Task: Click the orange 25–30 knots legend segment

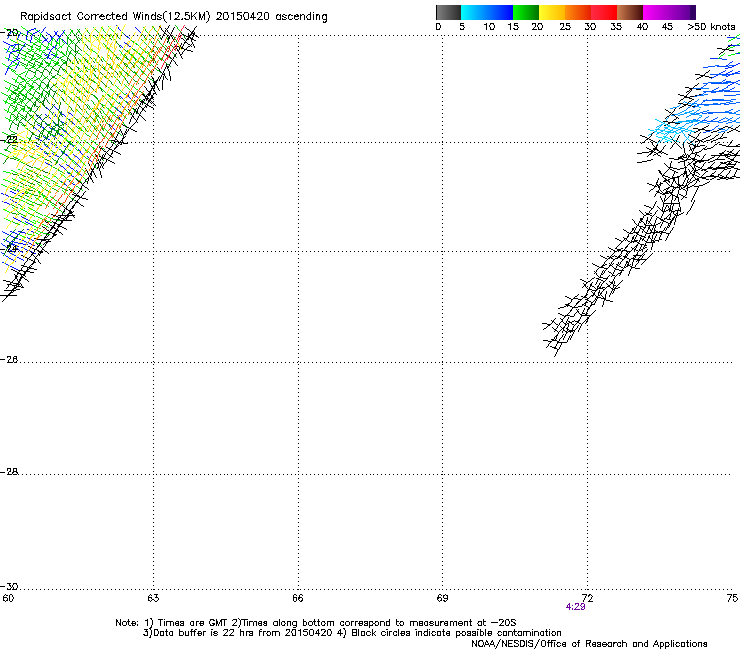Action: 578,12
